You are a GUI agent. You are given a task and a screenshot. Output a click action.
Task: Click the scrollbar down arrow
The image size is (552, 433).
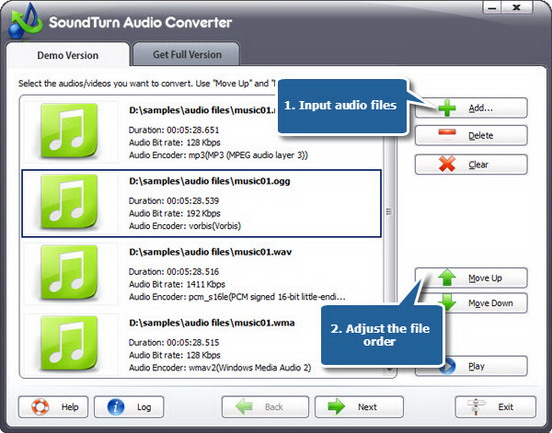click(389, 370)
